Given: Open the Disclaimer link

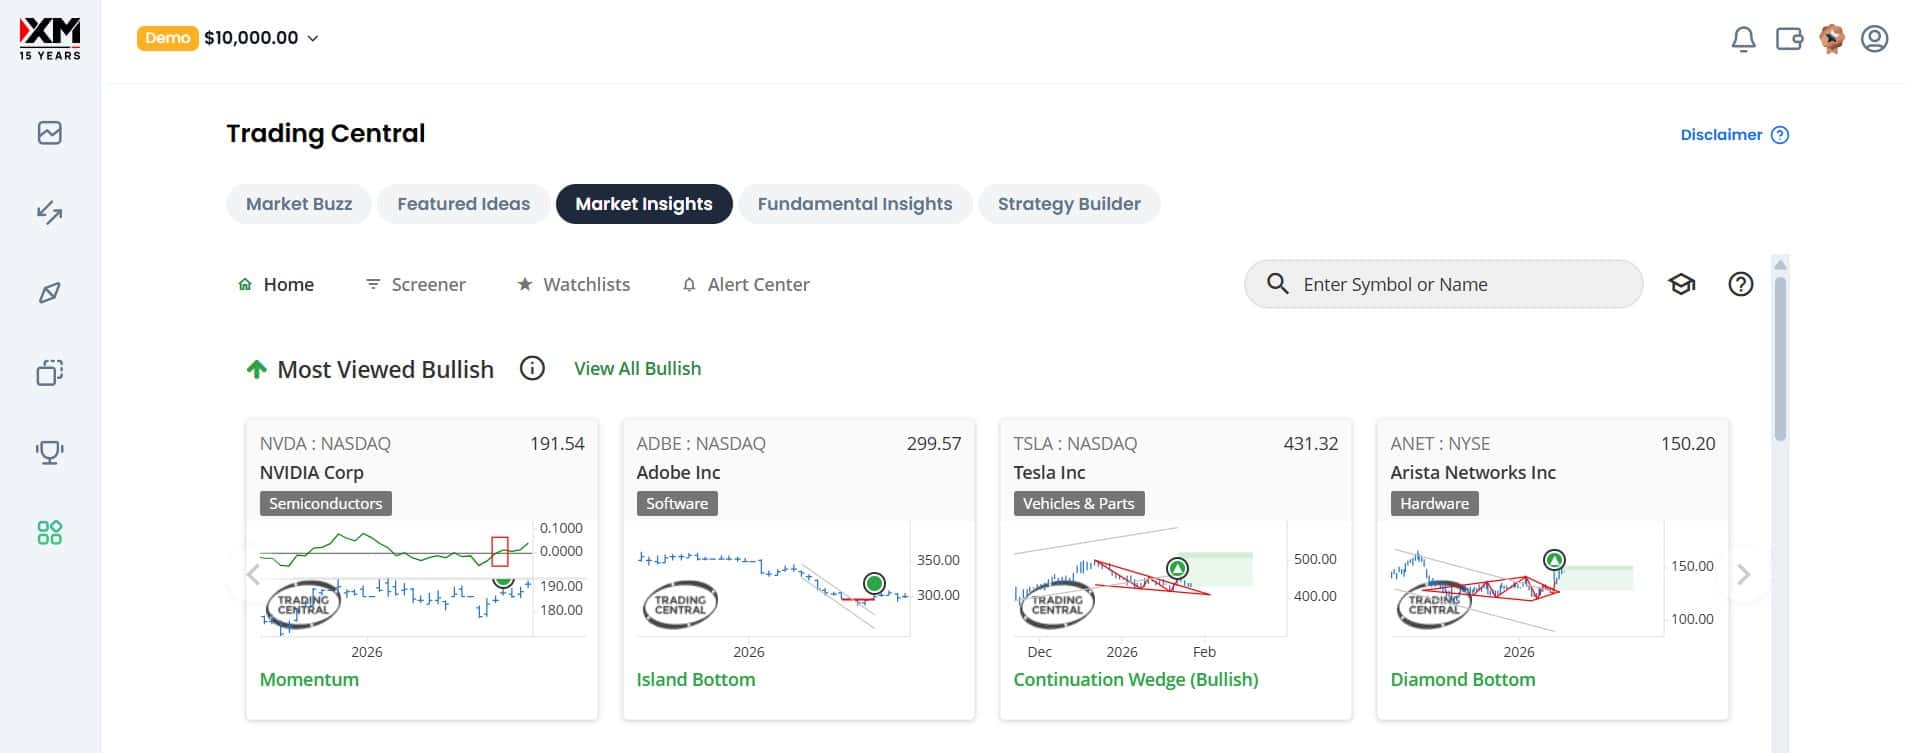Looking at the screenshot, I should click(x=1722, y=134).
